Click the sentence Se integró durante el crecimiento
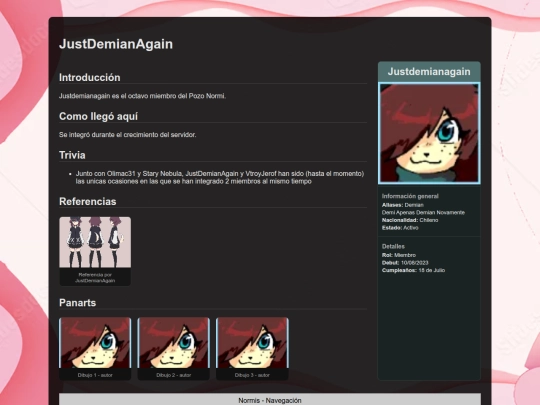The height and width of the screenshot is (405, 540). point(127,135)
